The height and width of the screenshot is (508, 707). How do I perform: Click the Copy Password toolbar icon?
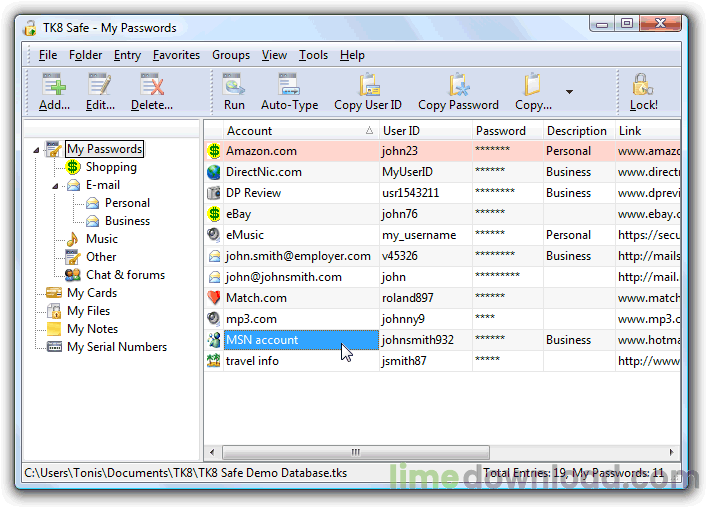point(459,84)
